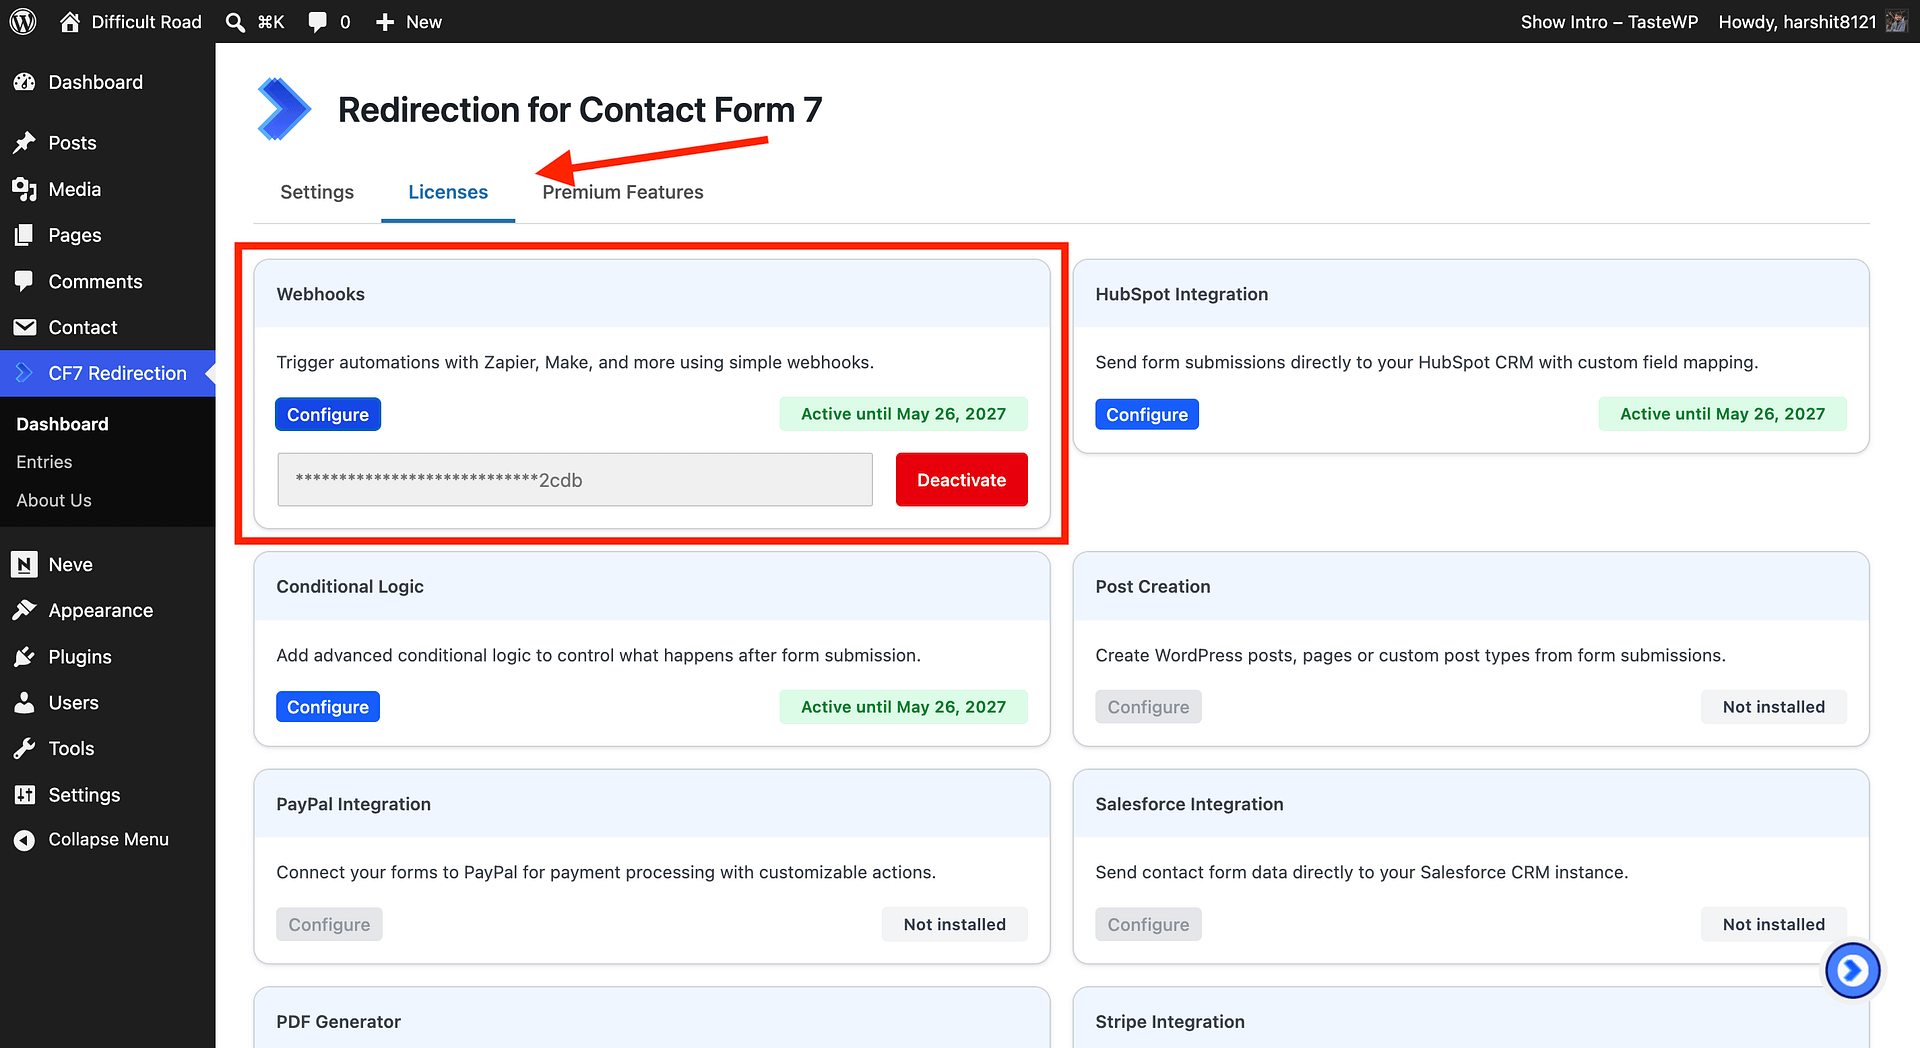This screenshot has height=1048, width=1920.
Task: Click the "Stripe Integration" card title
Action: (1170, 1022)
